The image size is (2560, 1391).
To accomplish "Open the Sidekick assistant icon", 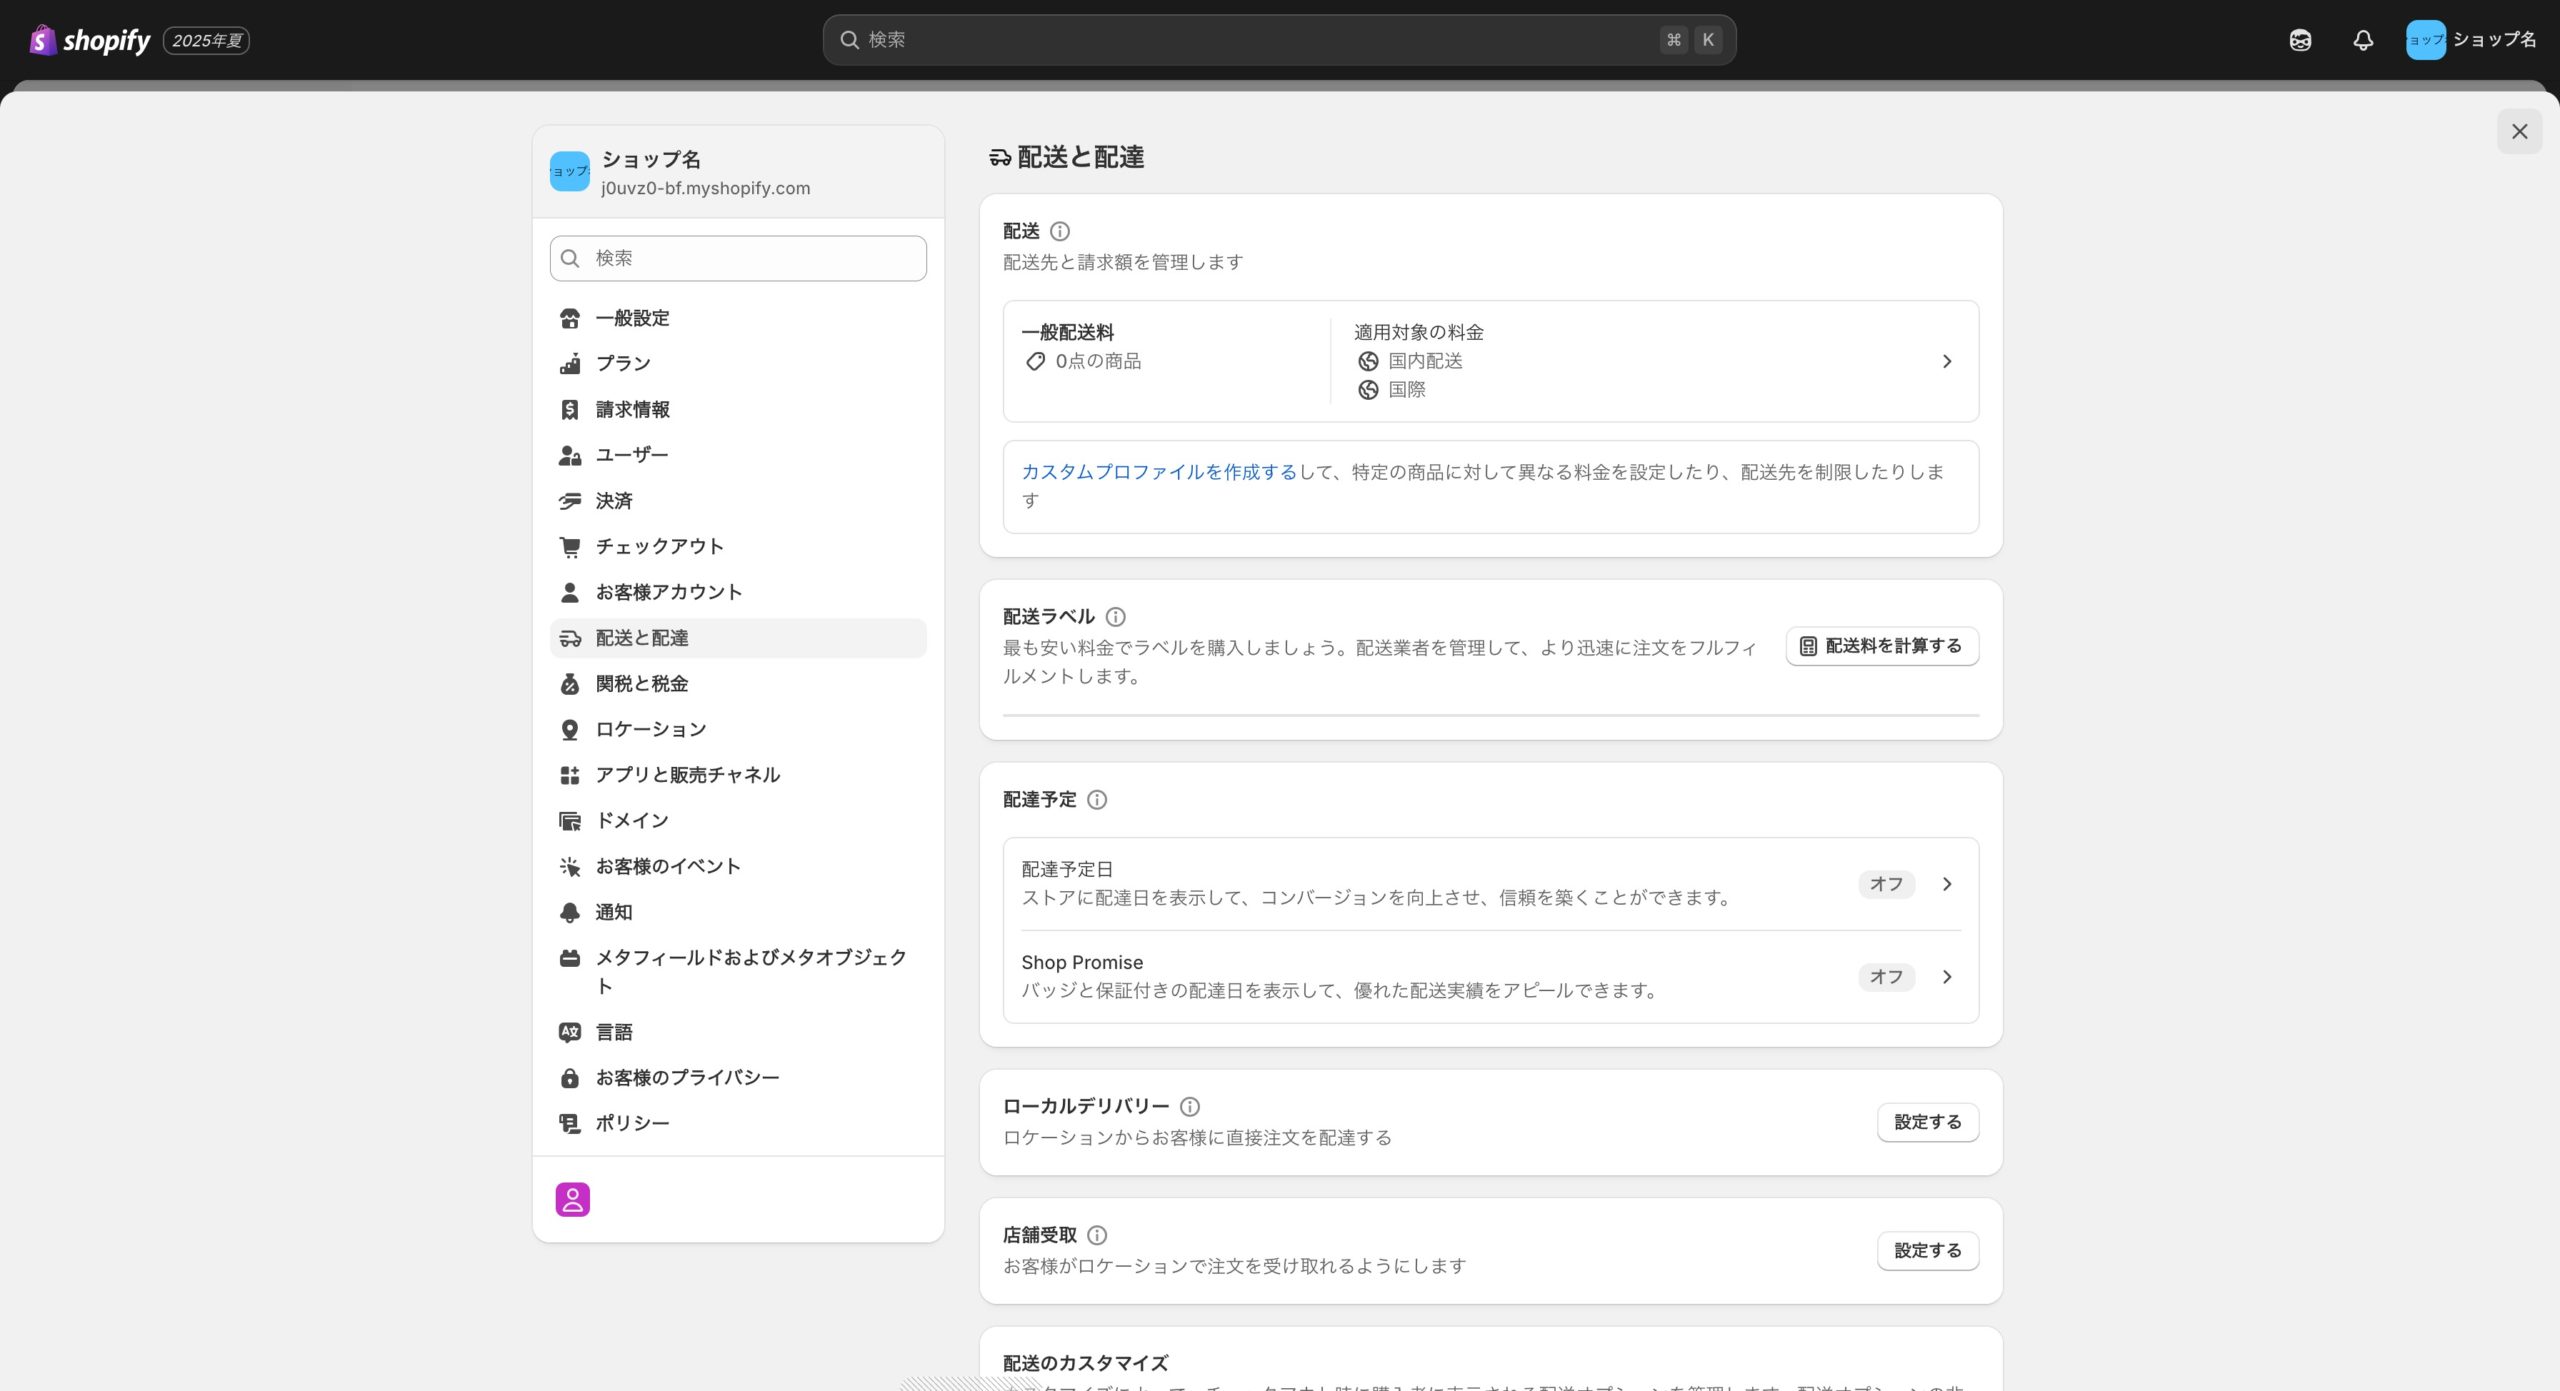I will pyautogui.click(x=2300, y=40).
